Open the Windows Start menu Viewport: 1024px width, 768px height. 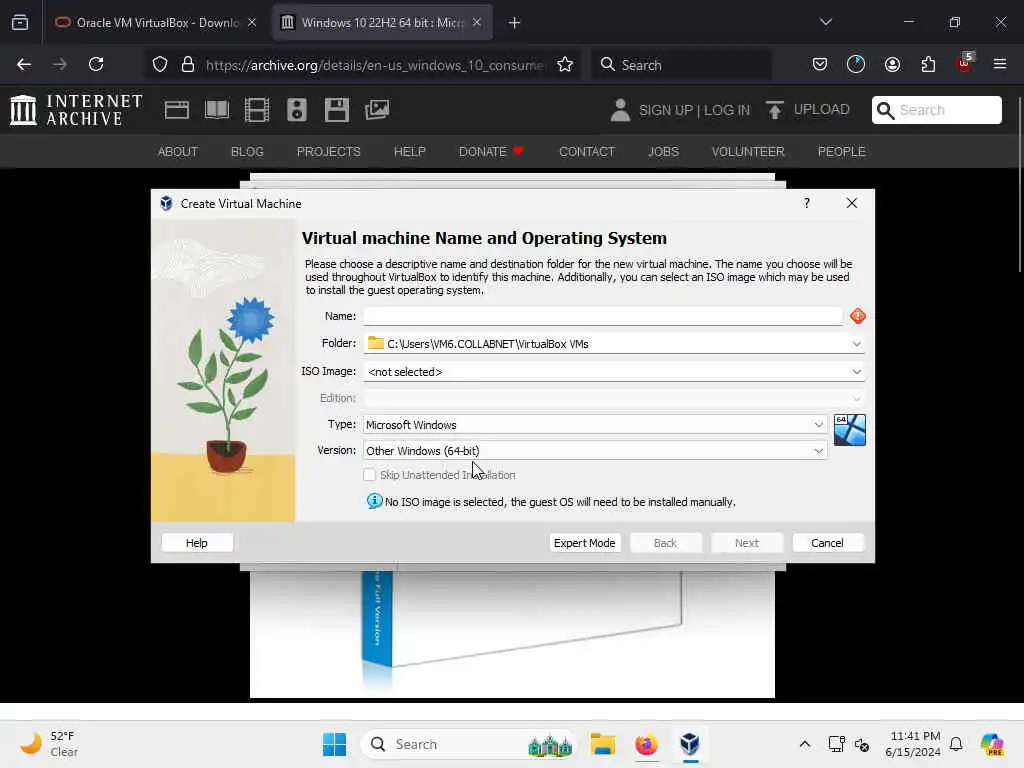click(334, 744)
